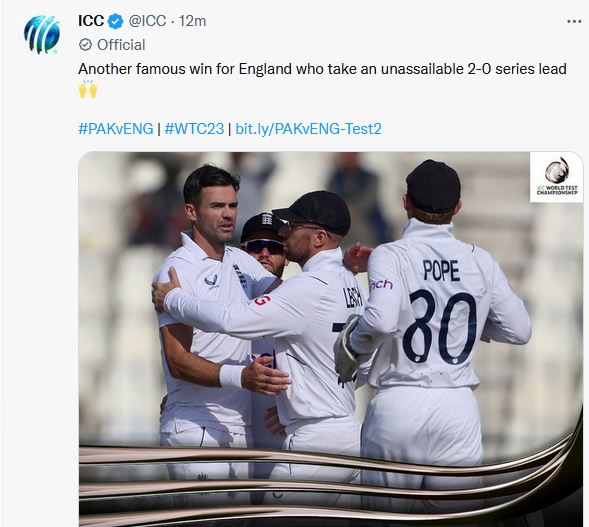This screenshot has height=527, width=589.
Task: Open the tweet via the 12m timestamp
Action: click(192, 21)
